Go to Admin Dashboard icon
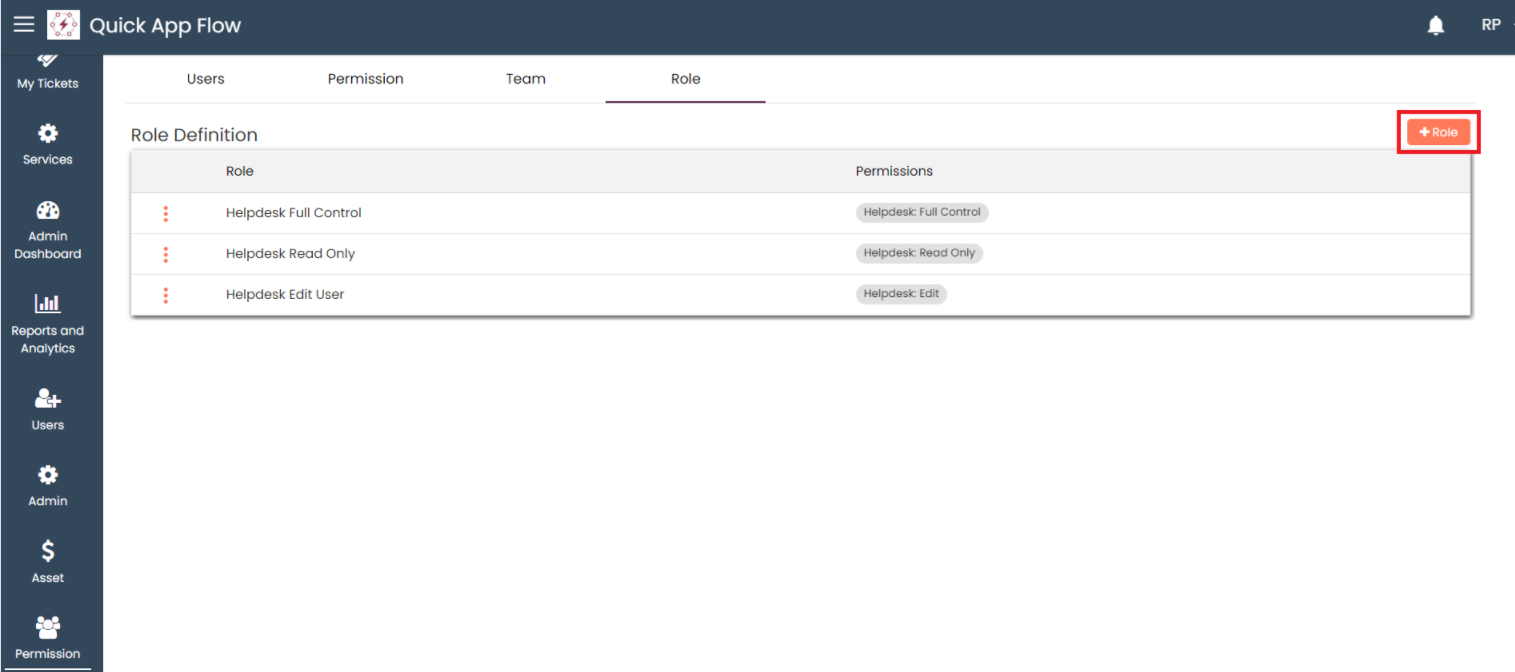This screenshot has width=1515, height=672. (x=47, y=211)
